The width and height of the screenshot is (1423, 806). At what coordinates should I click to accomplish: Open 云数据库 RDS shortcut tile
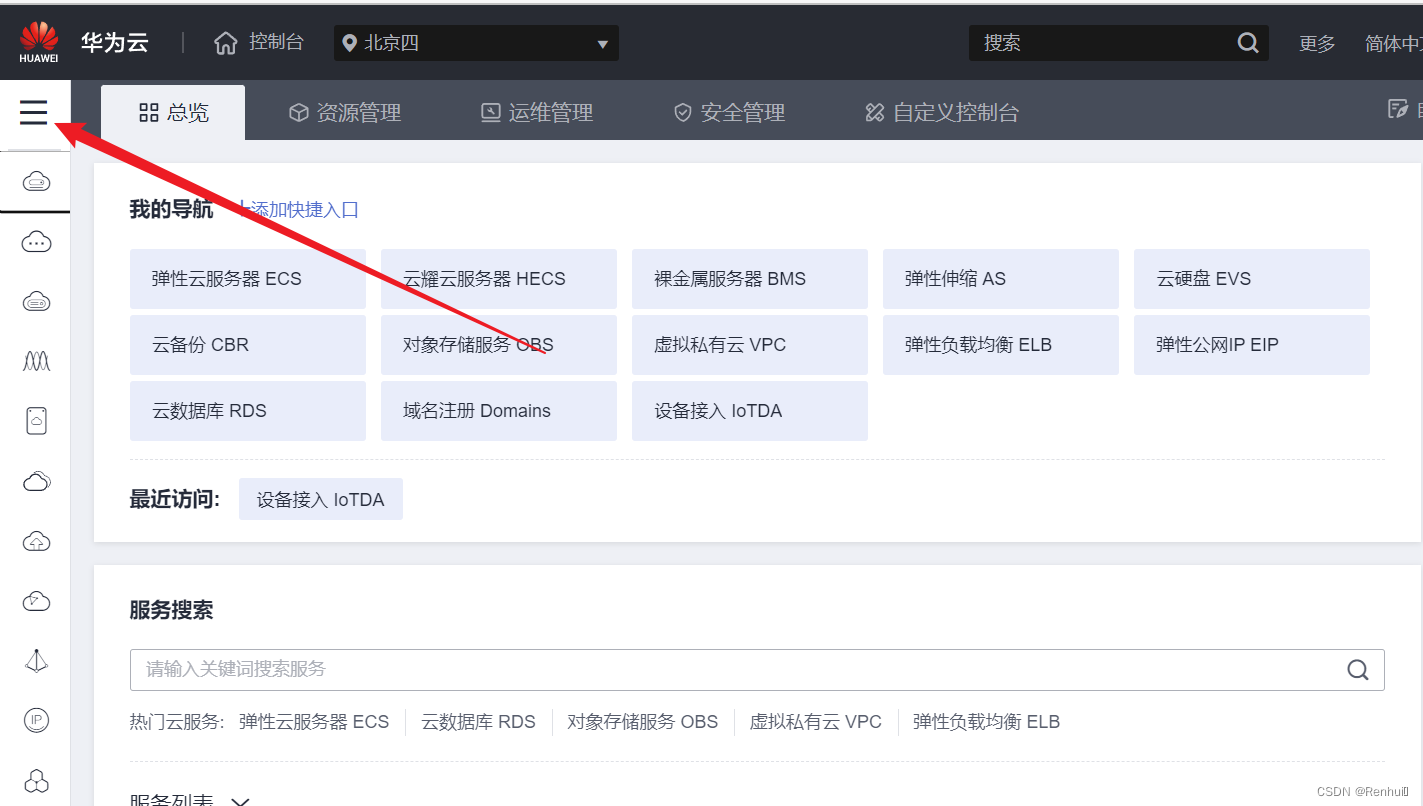[248, 411]
